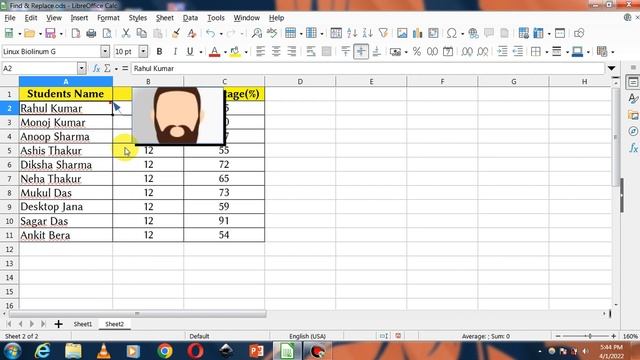Viewport: 640px width, 360px height.
Task: Click the Spelling check abc icon
Action: tap(272, 33)
